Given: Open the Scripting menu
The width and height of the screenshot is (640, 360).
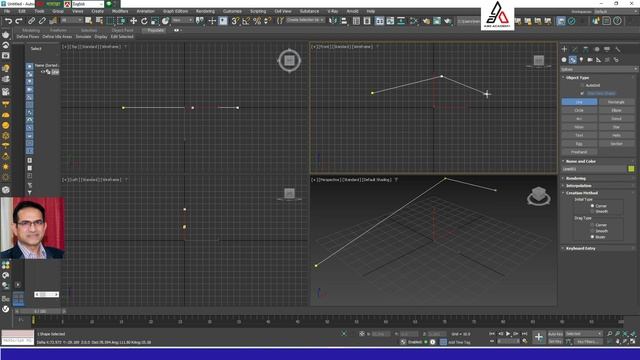Looking at the screenshot, I should tap(258, 11).
